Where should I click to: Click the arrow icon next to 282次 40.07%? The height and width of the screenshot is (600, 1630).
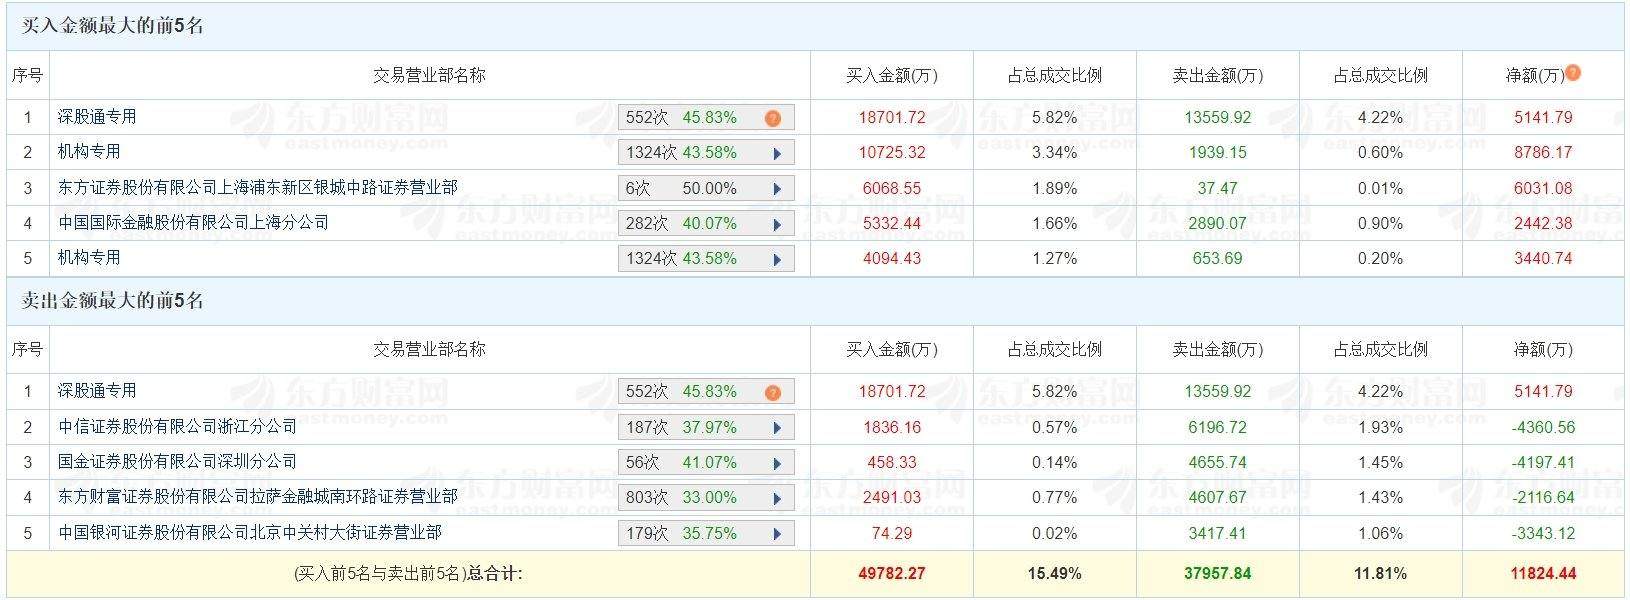(x=777, y=224)
